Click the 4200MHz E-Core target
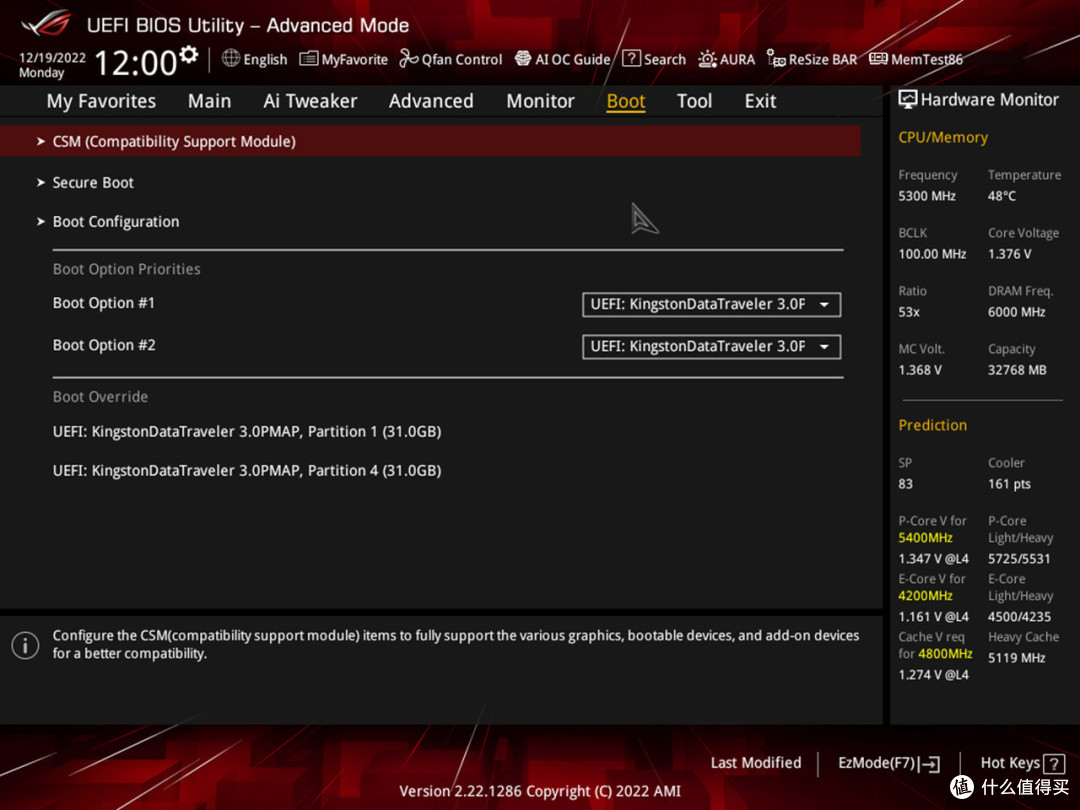The image size is (1080, 810). coord(926,596)
